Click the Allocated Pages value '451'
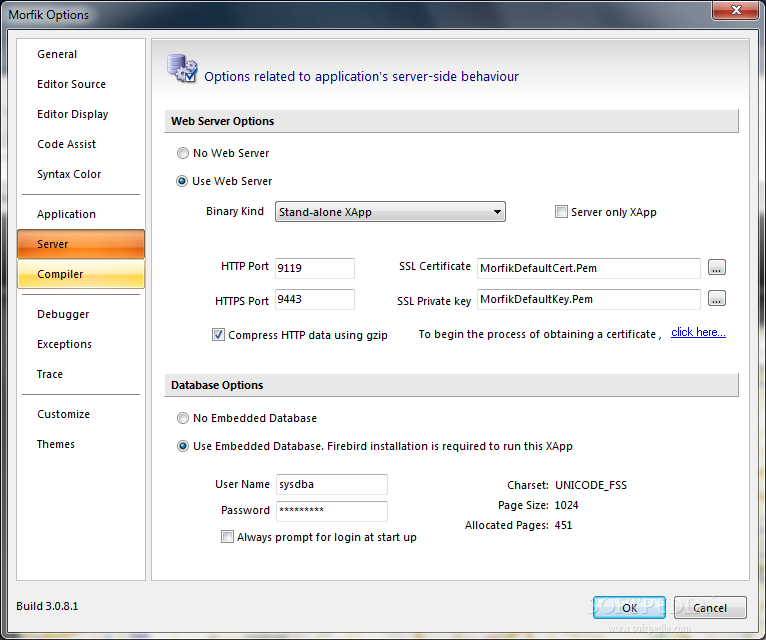Image resolution: width=766 pixels, height=640 pixels. coord(563,525)
